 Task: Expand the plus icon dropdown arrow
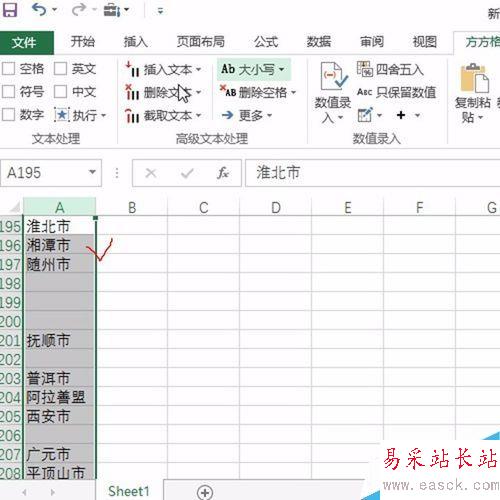(417, 116)
